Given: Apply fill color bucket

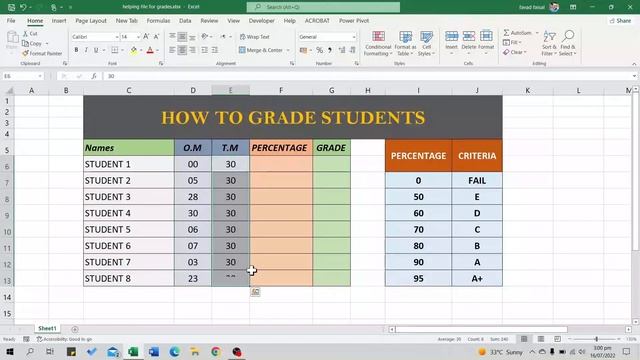Looking at the screenshot, I should click(x=134, y=50).
